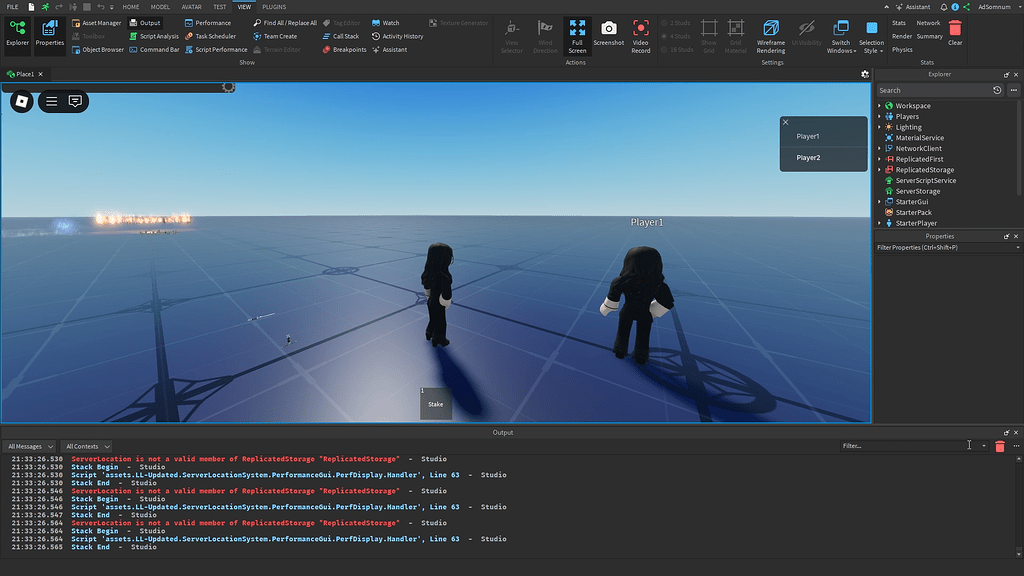Open the Assistant button in title bar
This screenshot has height=576, width=1024.
[x=913, y=7]
